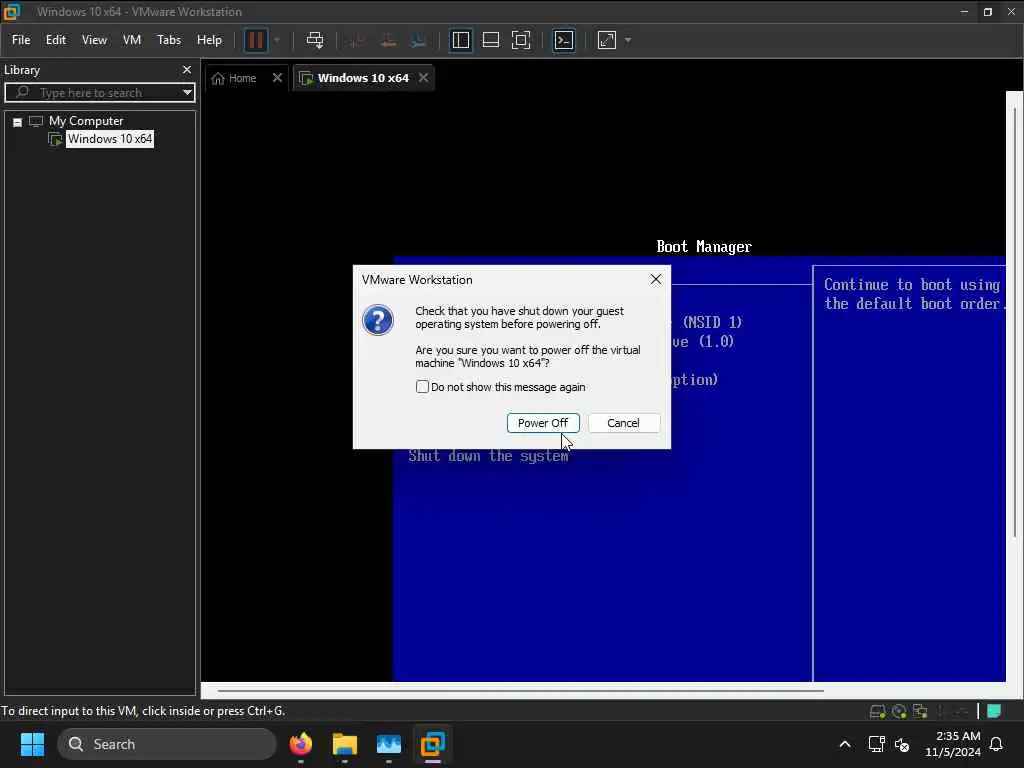Click the teal message log status icon
Viewport: 1024px width, 768px height.
coord(994,711)
